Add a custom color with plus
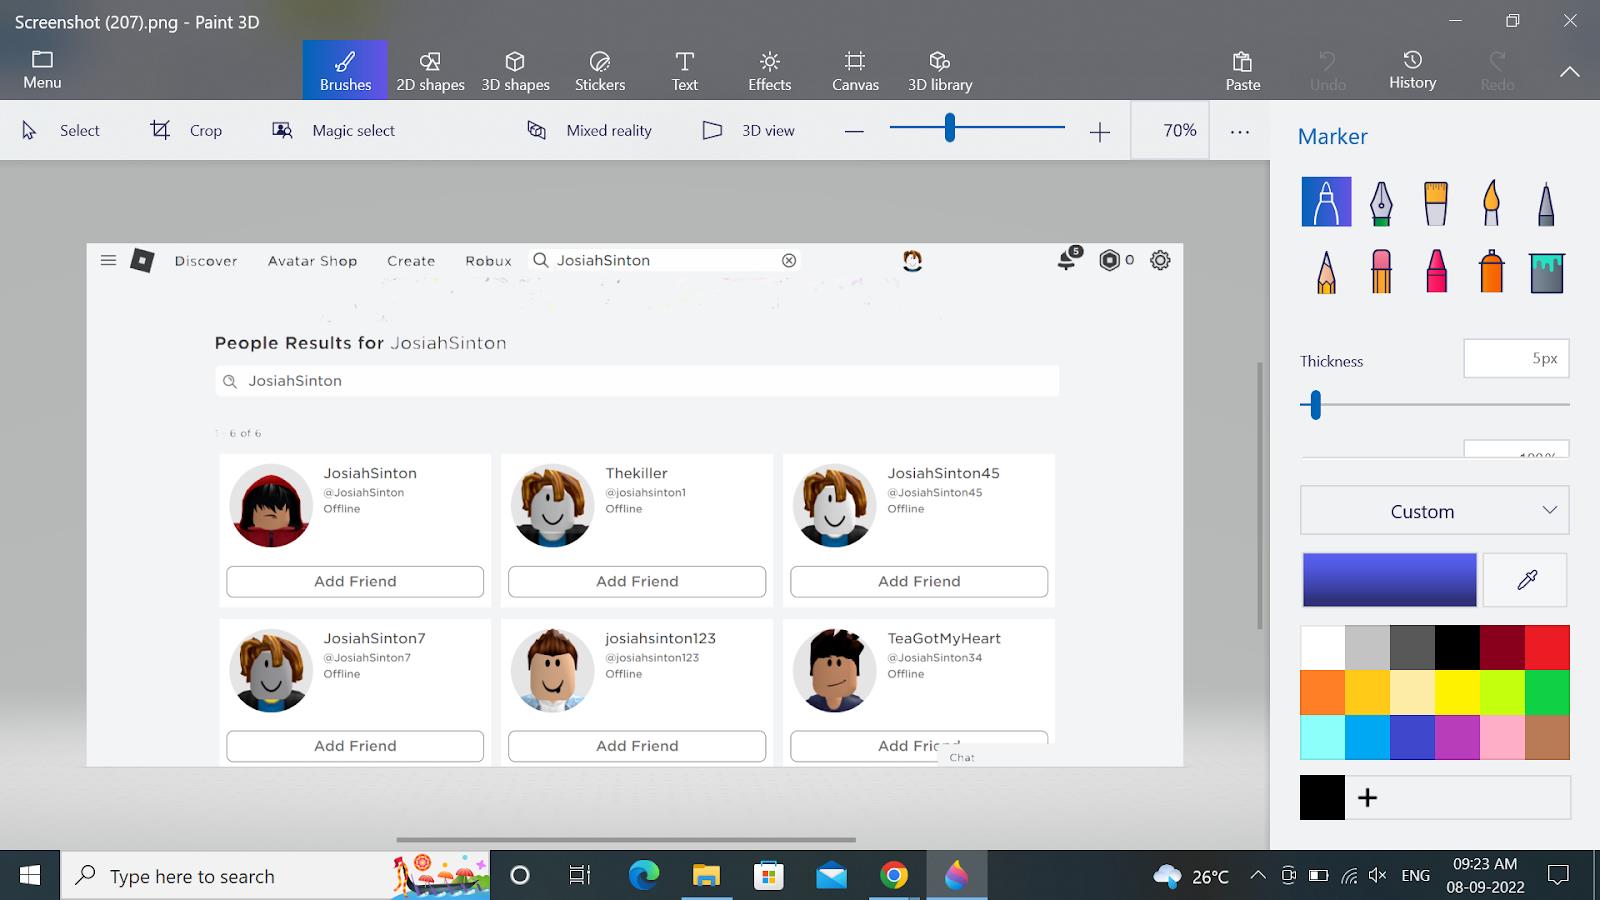1600x900 pixels. pyautogui.click(x=1368, y=797)
